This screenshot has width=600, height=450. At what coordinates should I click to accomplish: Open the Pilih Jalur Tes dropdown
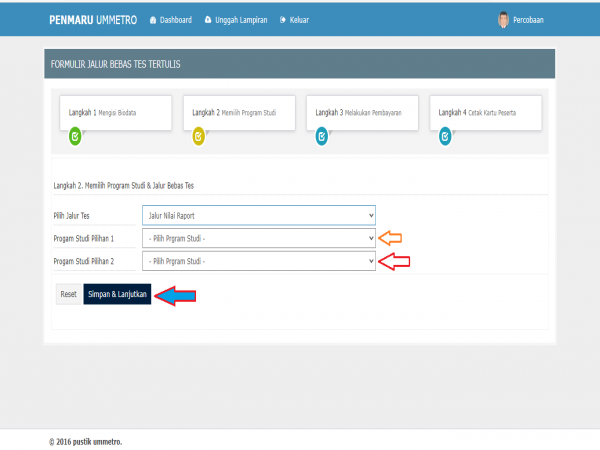click(259, 215)
